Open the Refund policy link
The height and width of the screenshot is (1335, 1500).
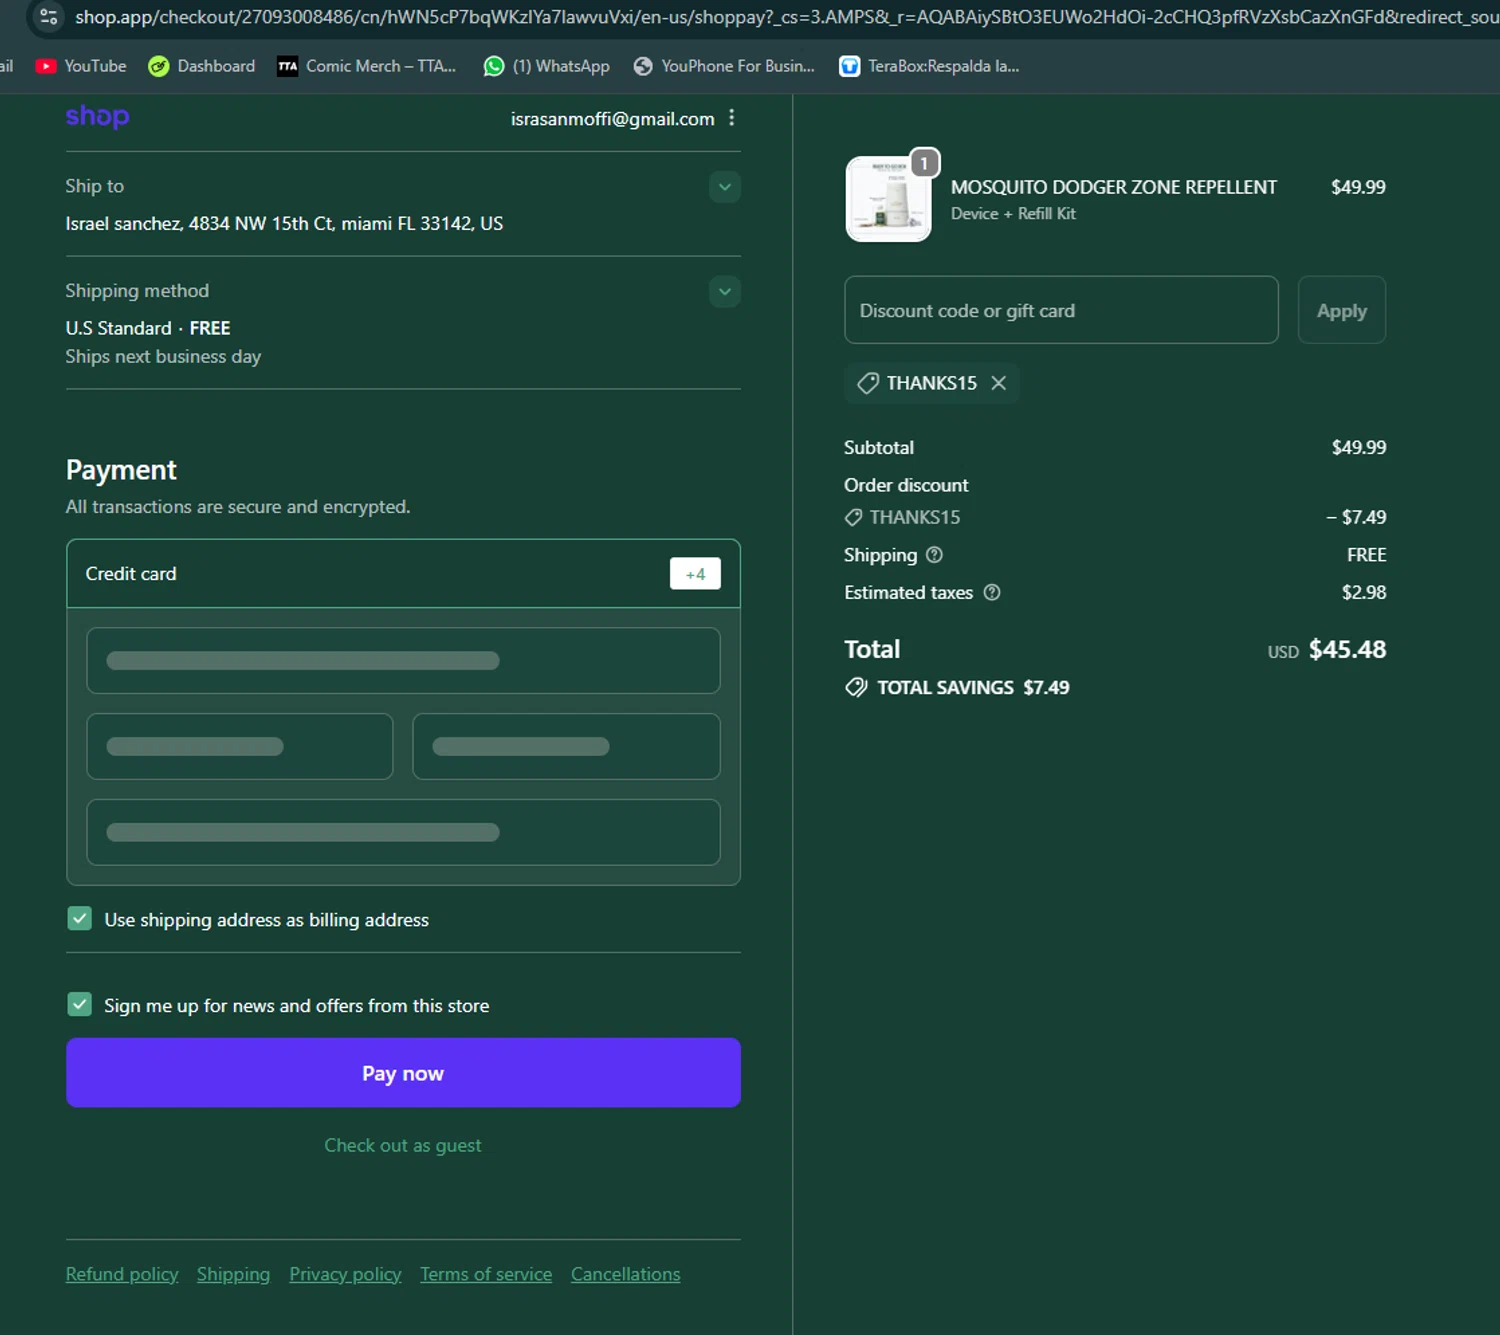click(x=122, y=1274)
